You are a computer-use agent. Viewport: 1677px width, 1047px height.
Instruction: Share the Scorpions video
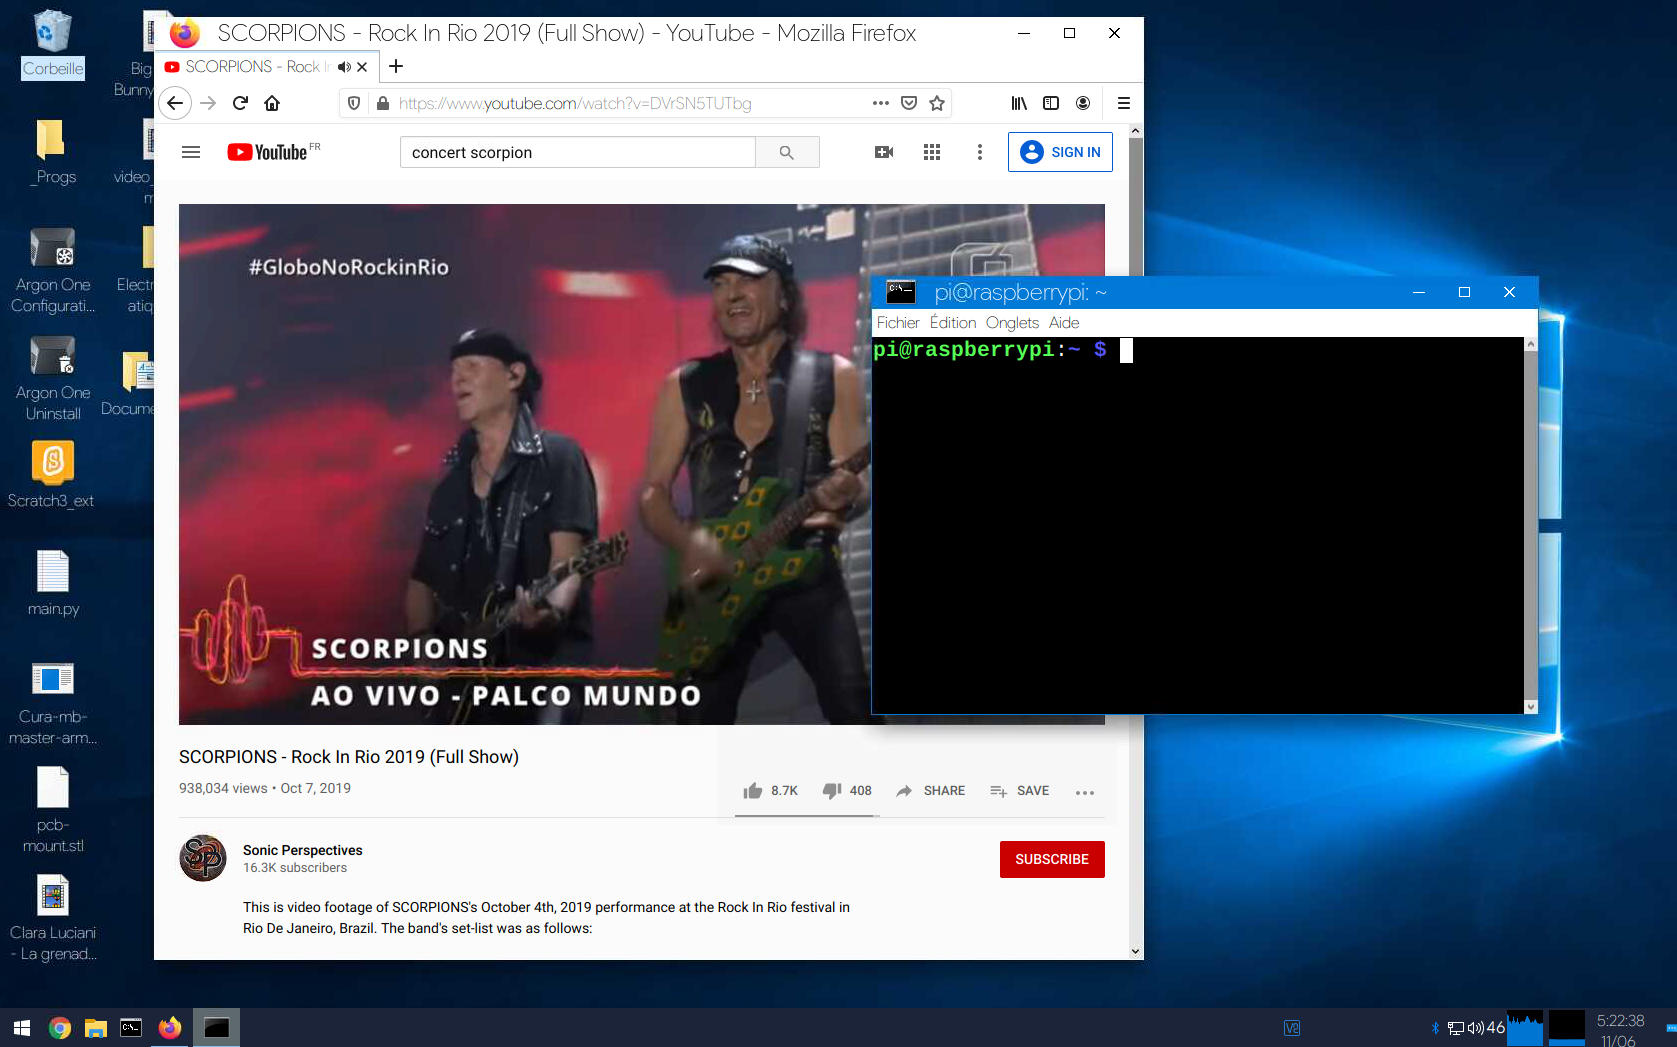pos(930,791)
